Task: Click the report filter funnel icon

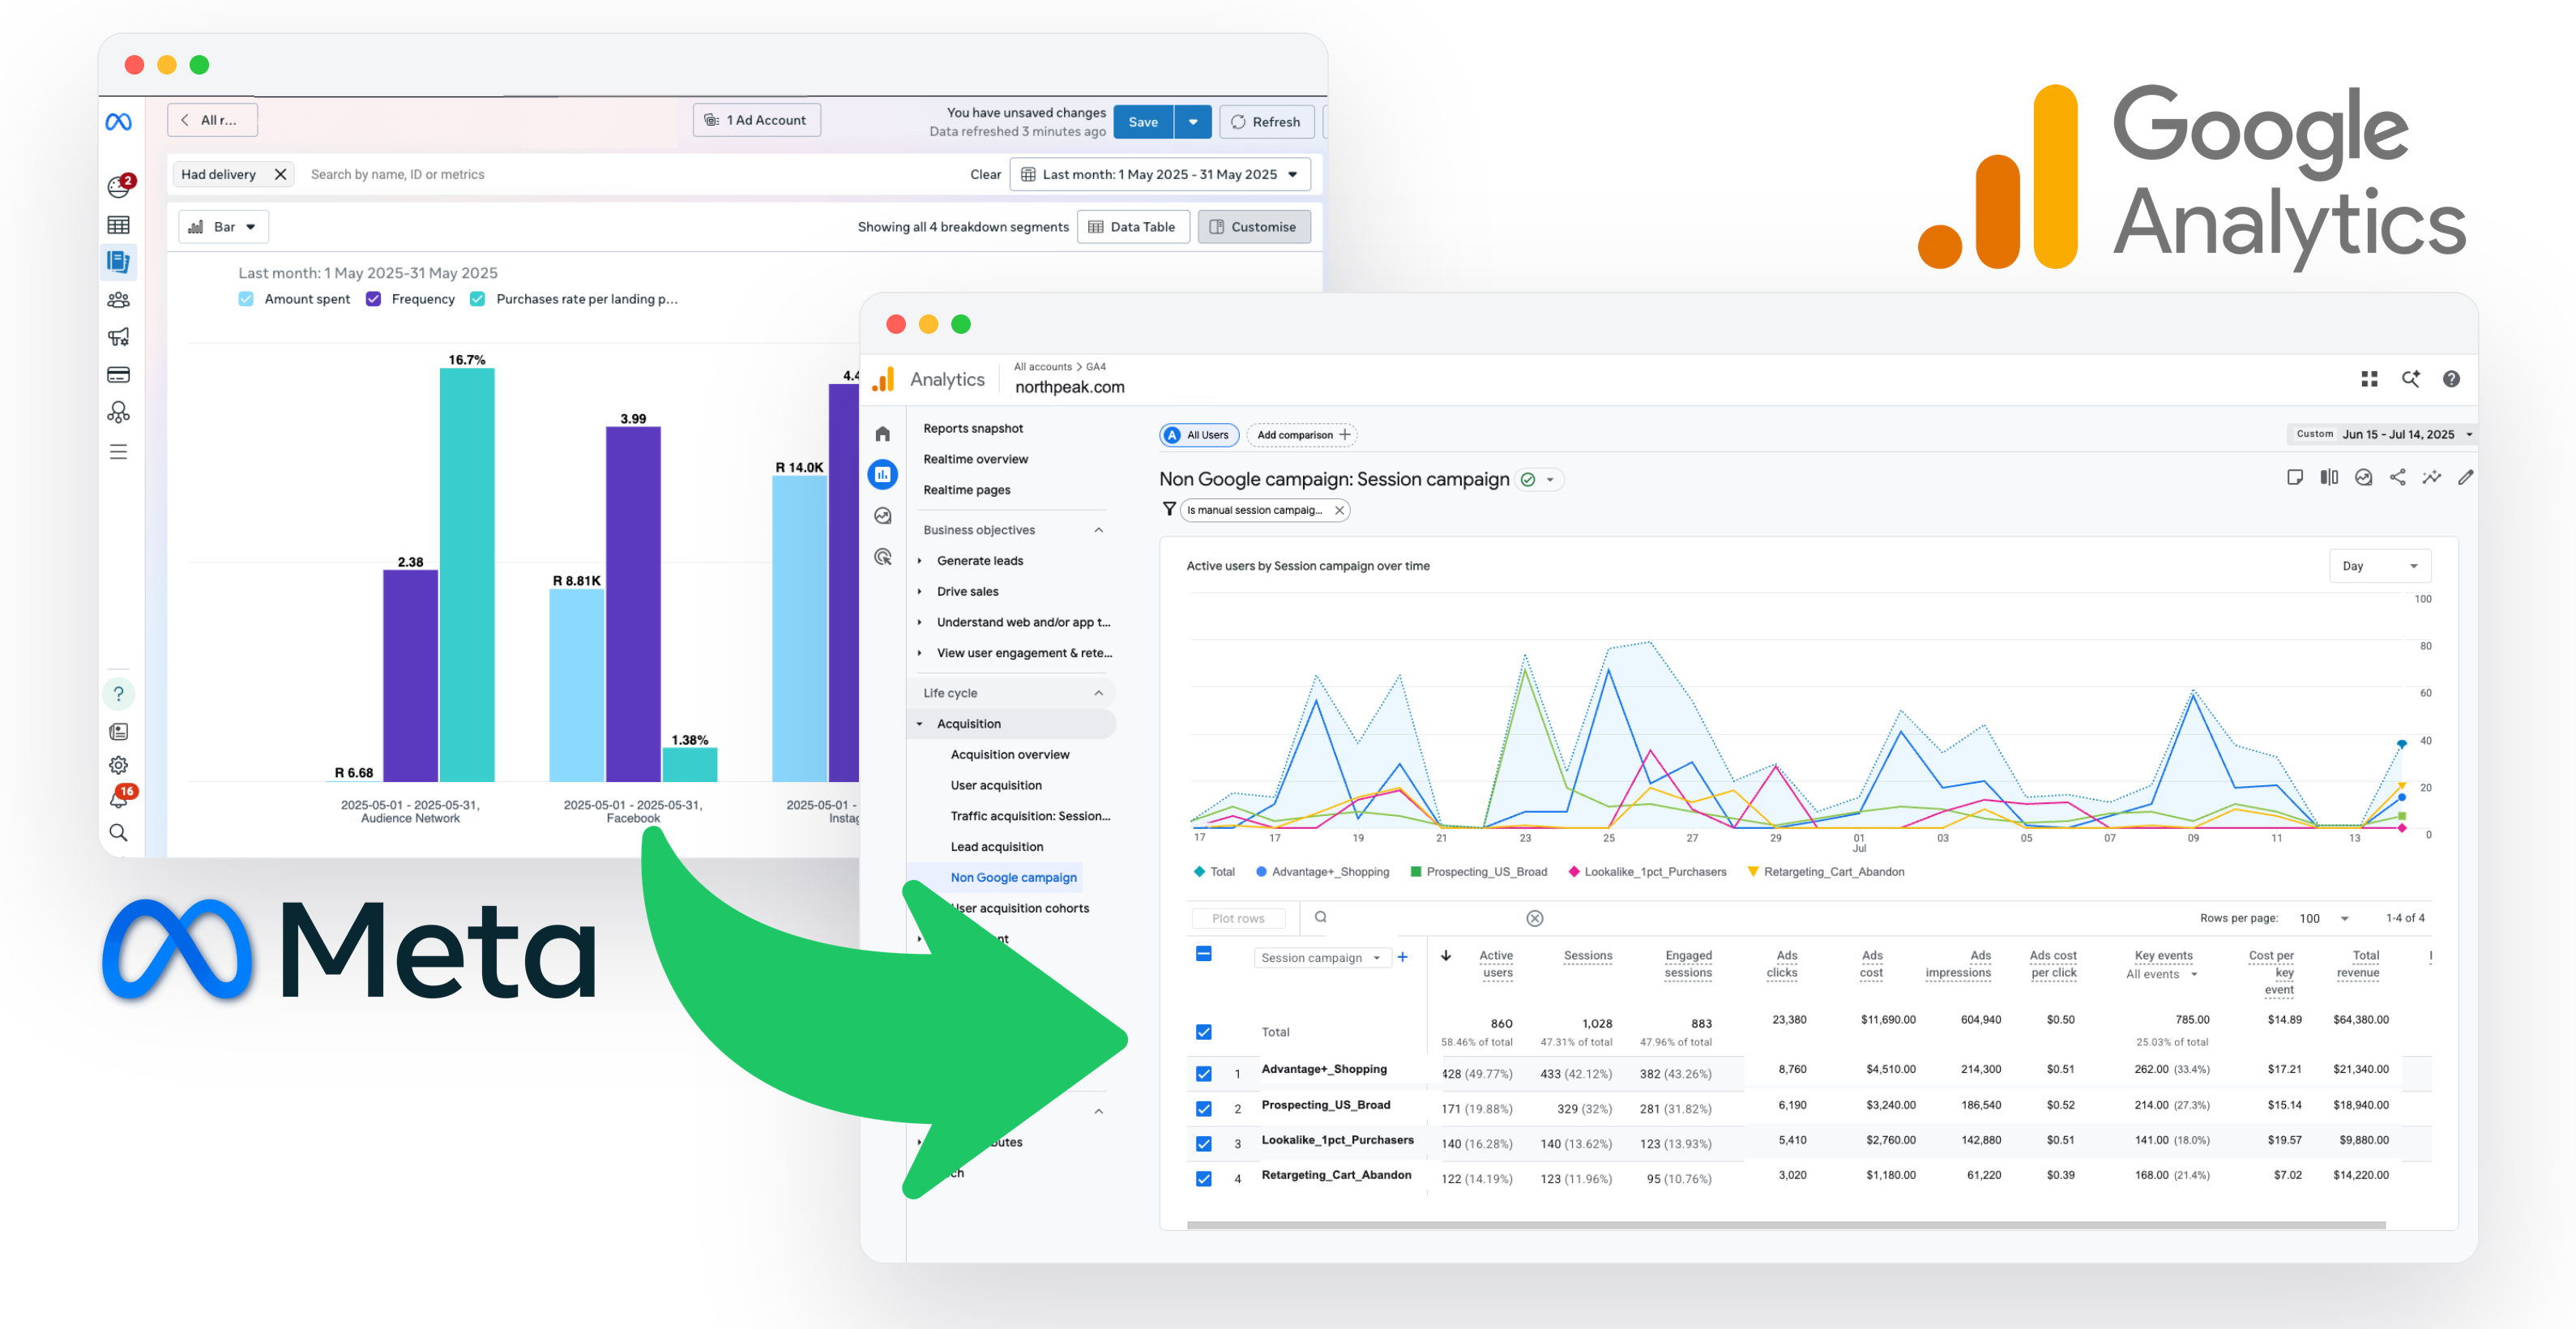Action: click(1169, 510)
